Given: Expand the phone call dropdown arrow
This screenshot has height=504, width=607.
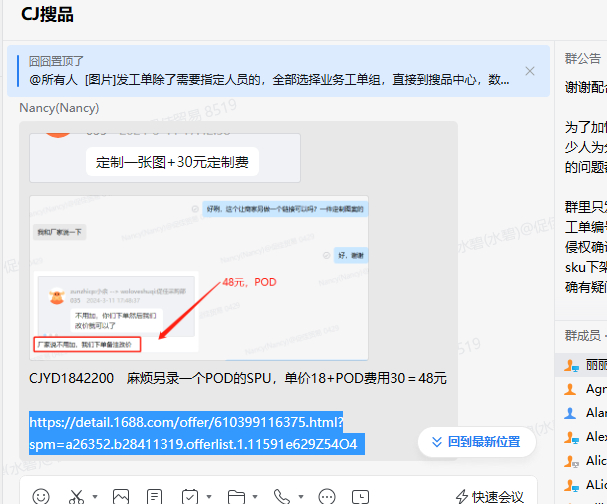Looking at the screenshot, I should pyautogui.click(x=301, y=497).
